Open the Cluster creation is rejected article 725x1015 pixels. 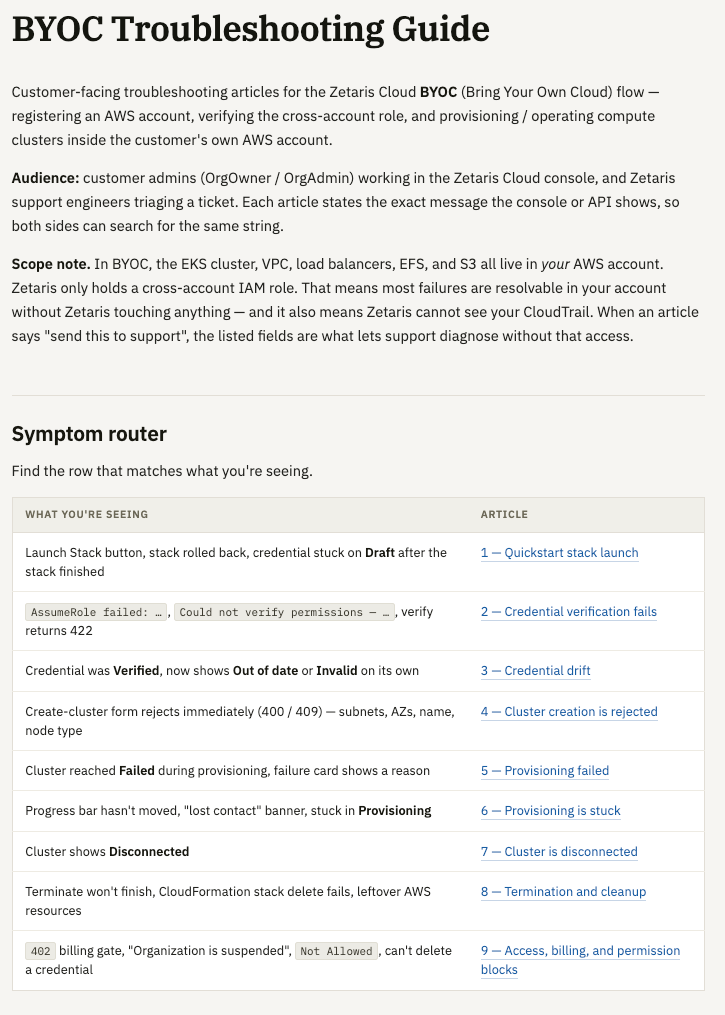tap(569, 711)
